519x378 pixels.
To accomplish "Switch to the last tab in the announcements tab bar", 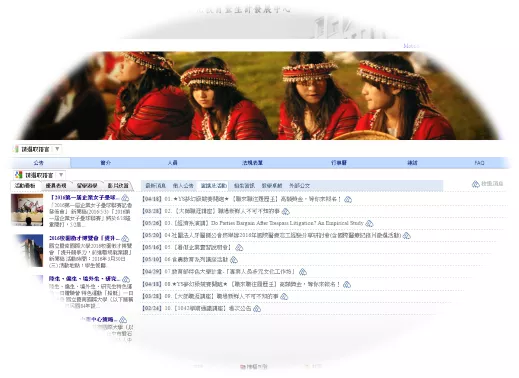I will 299,186.
